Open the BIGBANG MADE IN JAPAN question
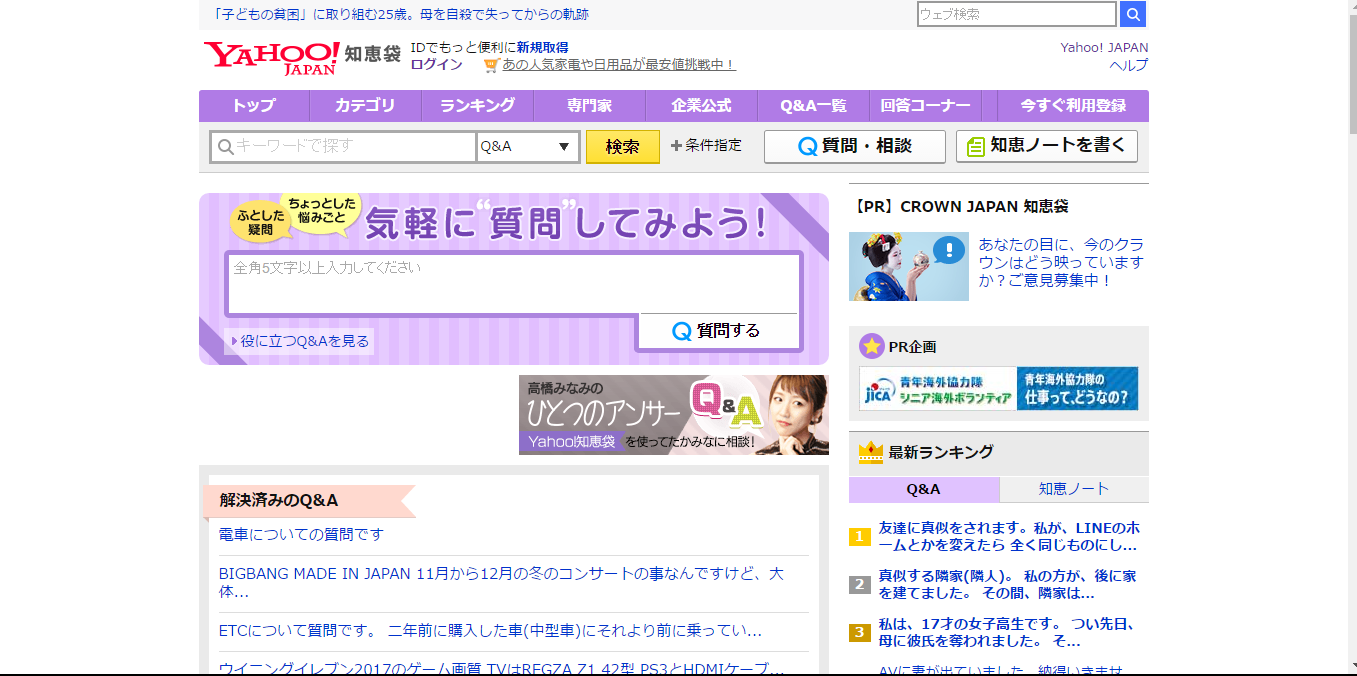The height and width of the screenshot is (676, 1357). (x=501, y=582)
